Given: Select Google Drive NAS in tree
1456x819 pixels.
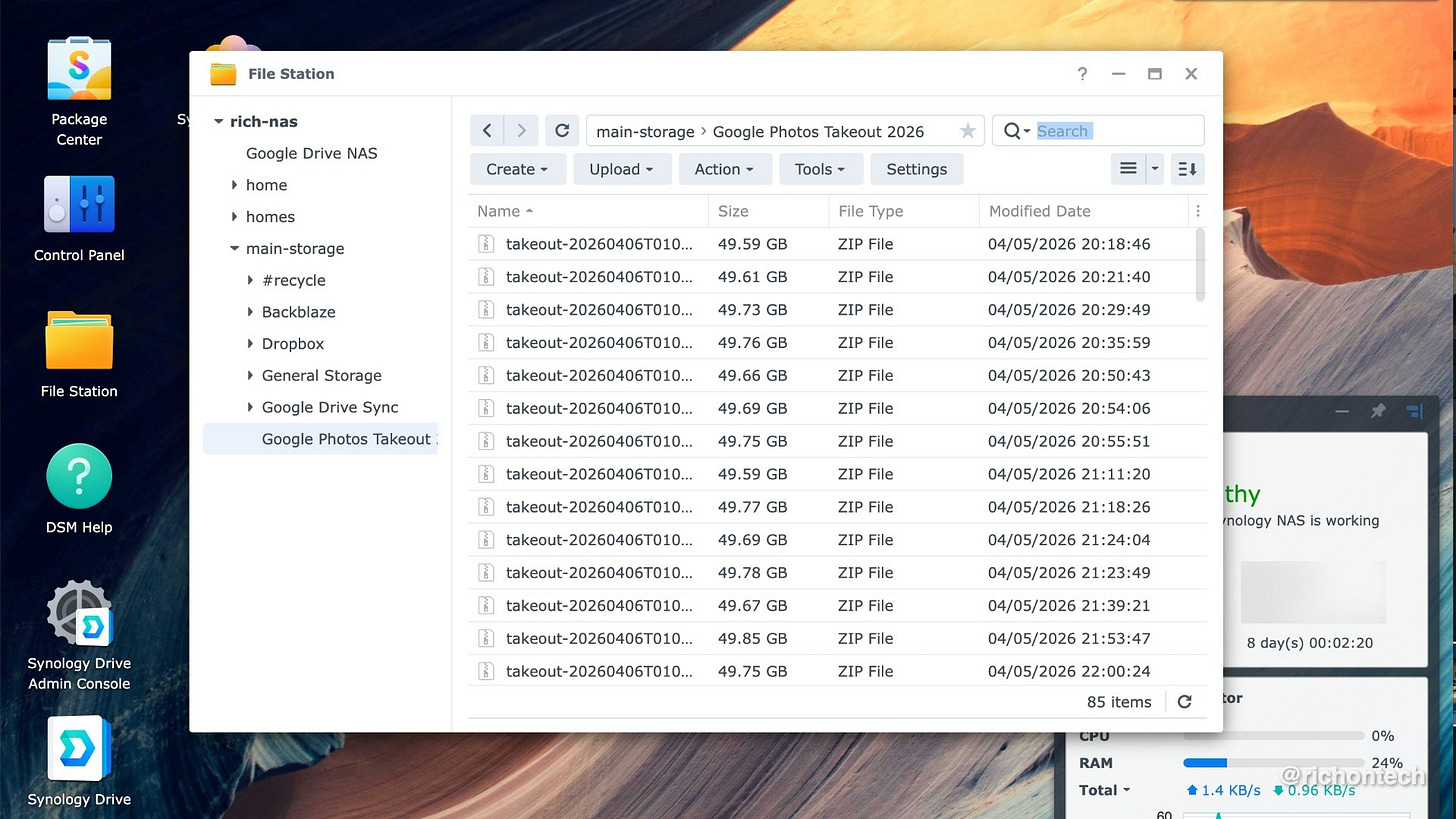Looking at the screenshot, I should pyautogui.click(x=311, y=153).
